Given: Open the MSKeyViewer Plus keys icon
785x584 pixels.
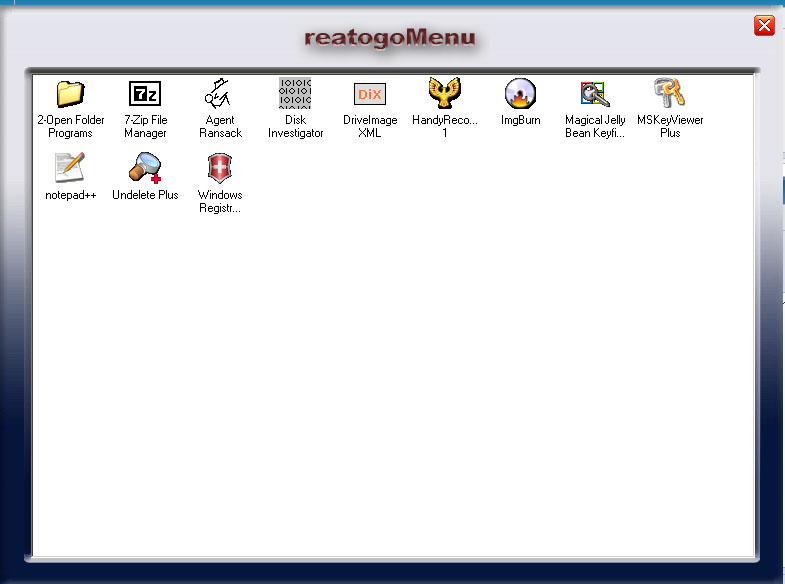Looking at the screenshot, I should (x=670, y=94).
